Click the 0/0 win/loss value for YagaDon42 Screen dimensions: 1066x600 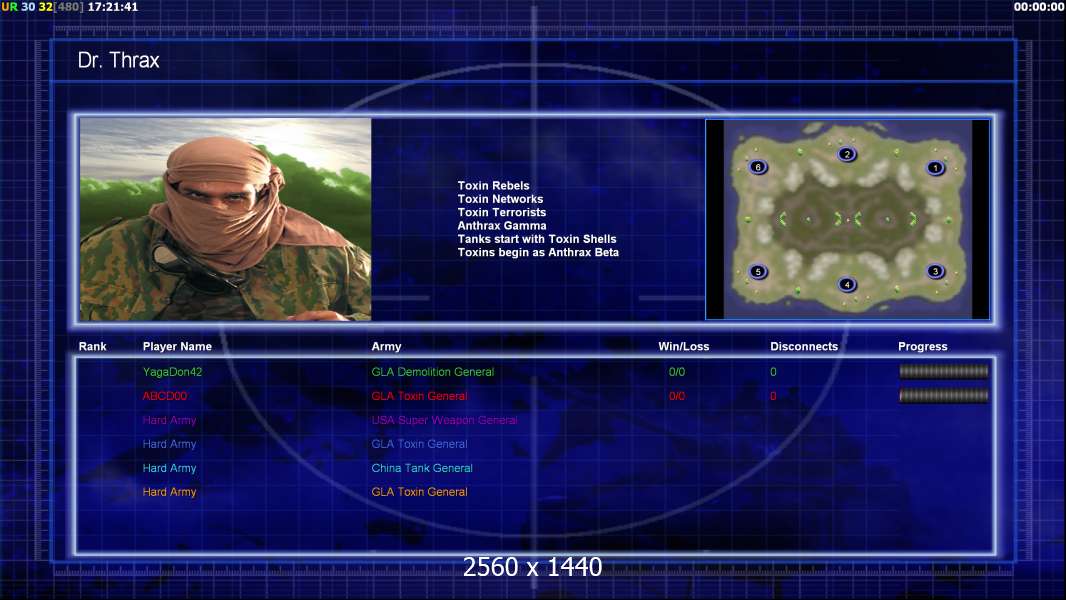tap(676, 372)
